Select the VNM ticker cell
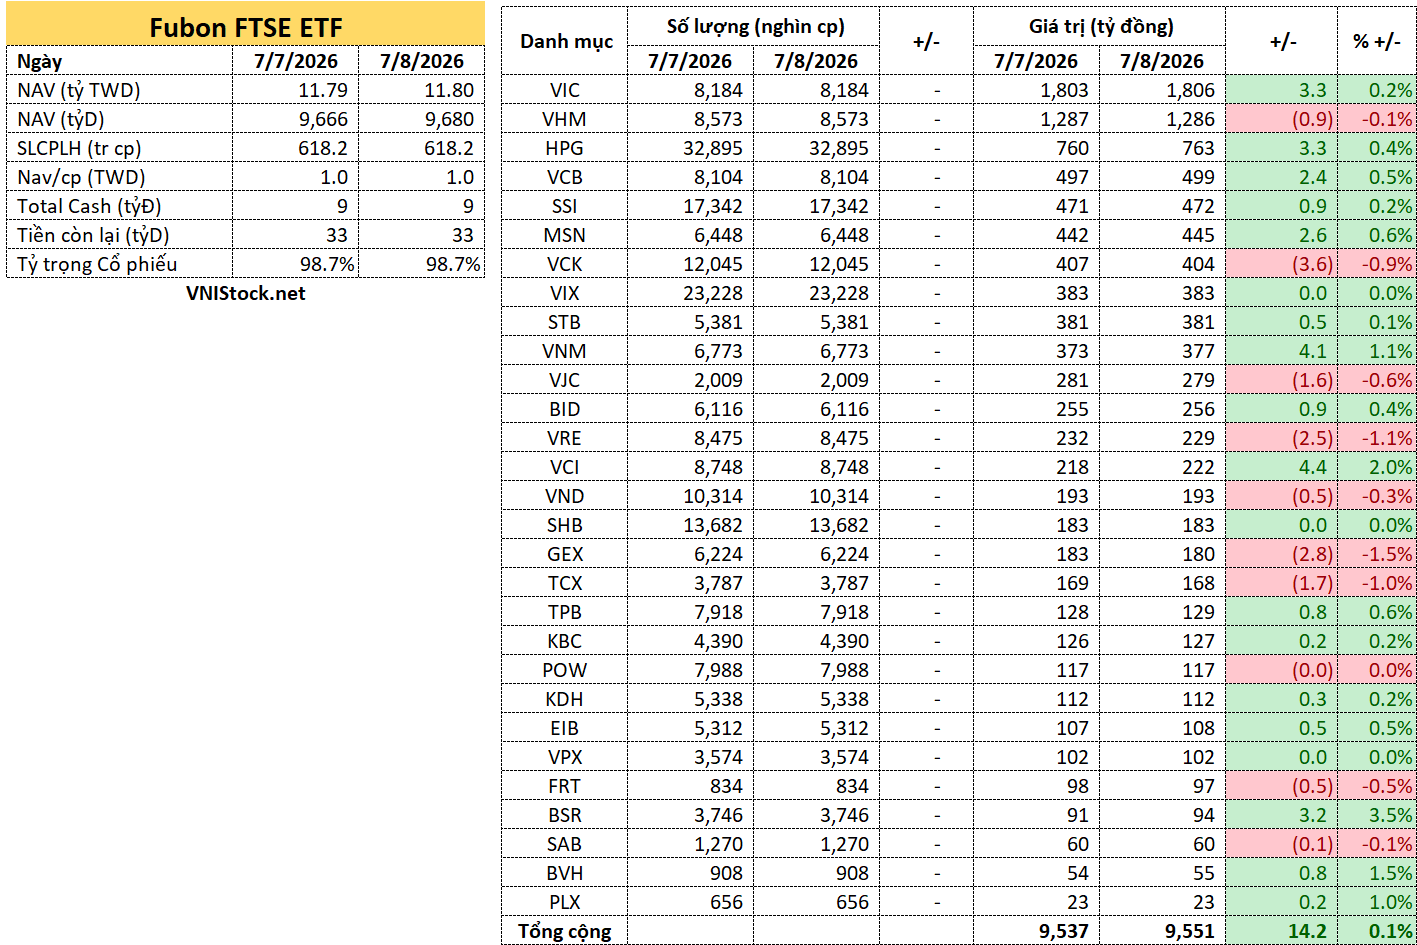 [565, 351]
